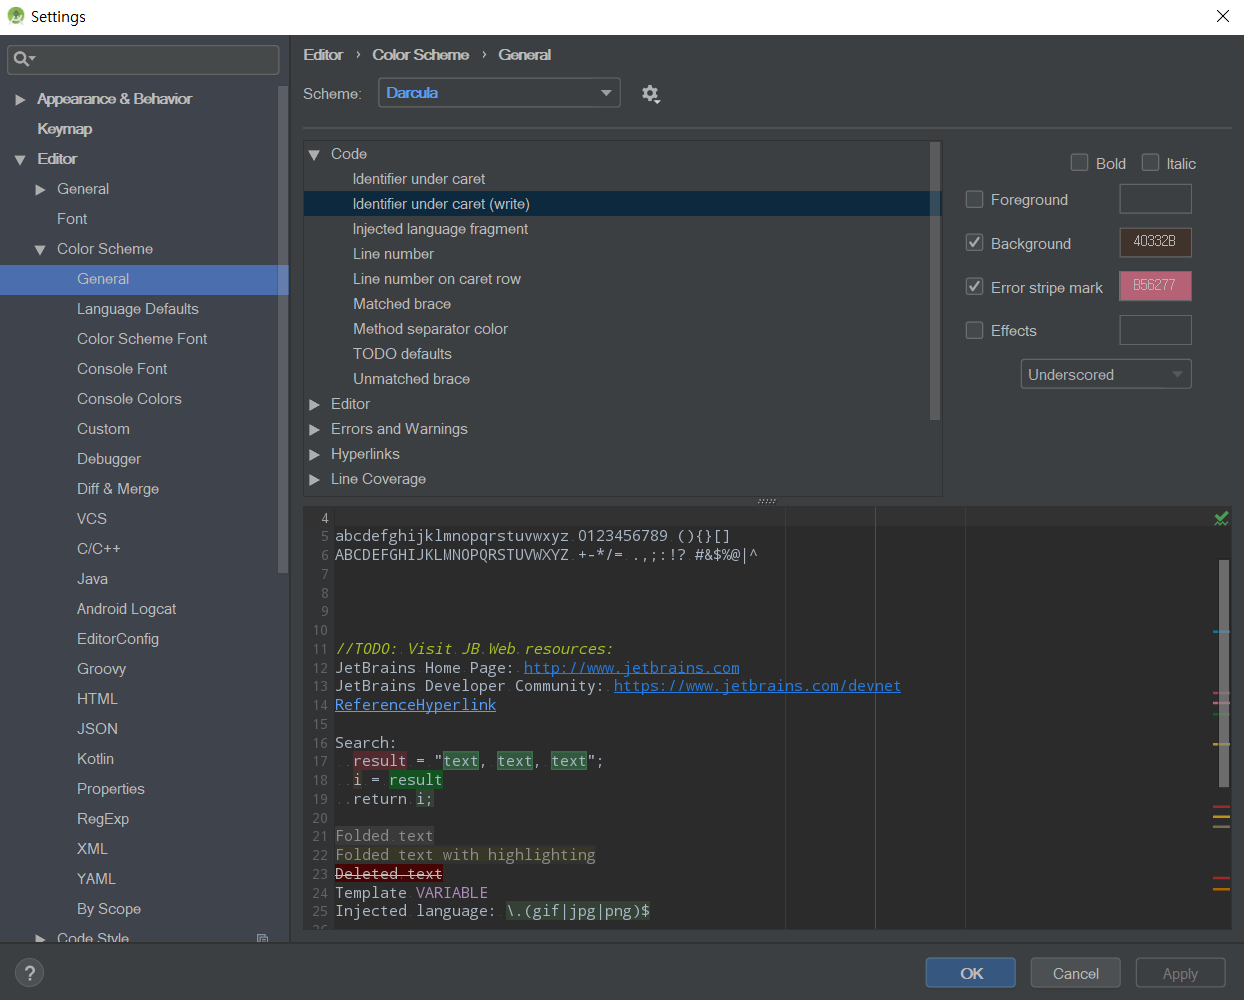Enable the Effects checkbox

pos(975,330)
